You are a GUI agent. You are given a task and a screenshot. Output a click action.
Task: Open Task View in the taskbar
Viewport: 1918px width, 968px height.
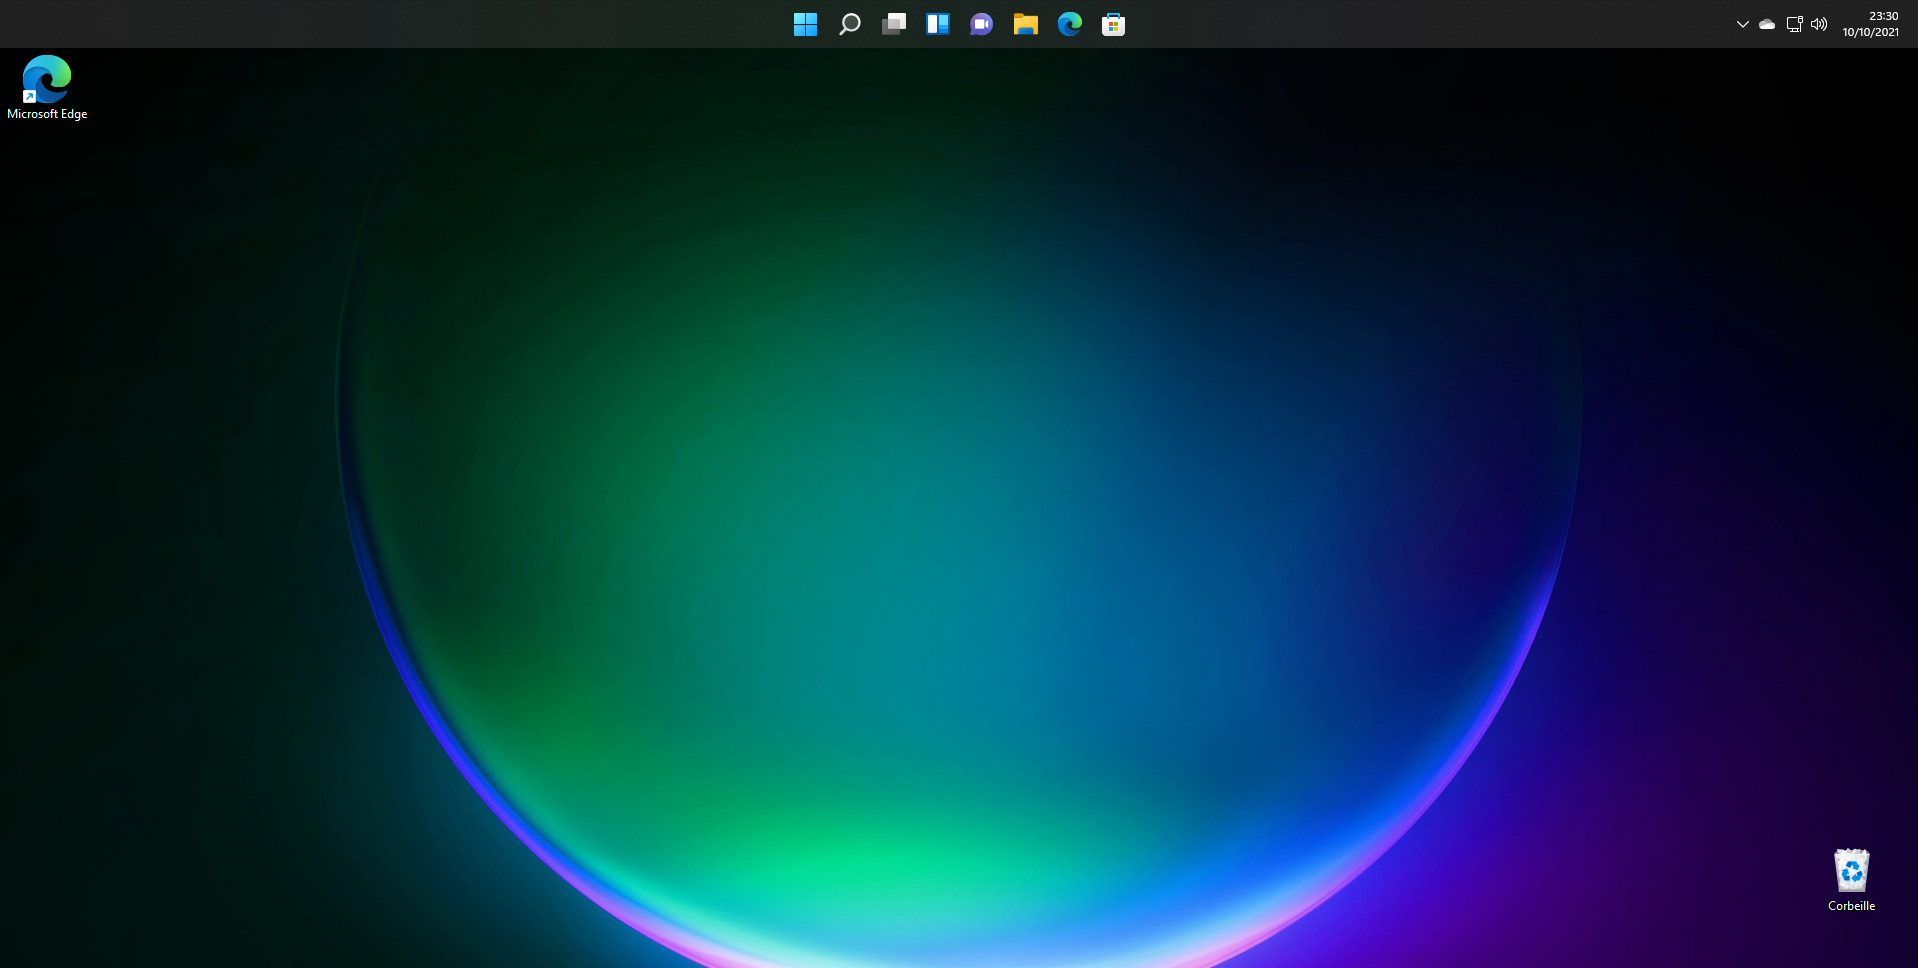[893, 24]
